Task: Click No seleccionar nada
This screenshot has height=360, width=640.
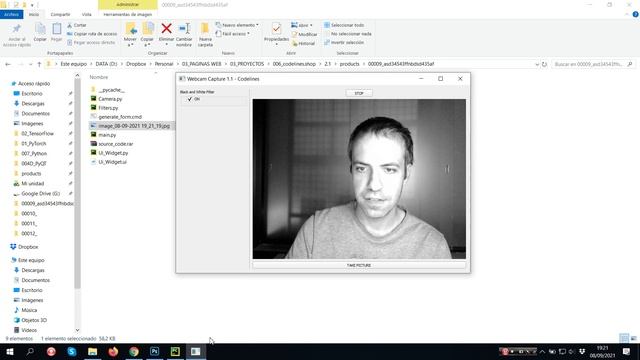Action: click(x=348, y=34)
